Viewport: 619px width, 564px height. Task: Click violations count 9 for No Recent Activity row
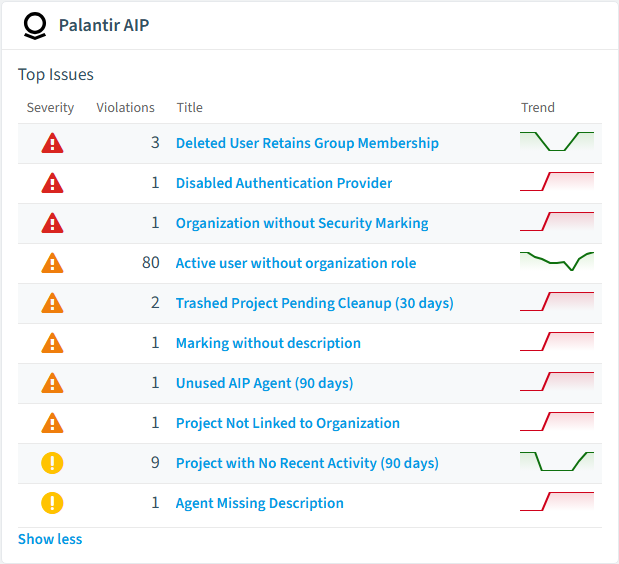155,463
